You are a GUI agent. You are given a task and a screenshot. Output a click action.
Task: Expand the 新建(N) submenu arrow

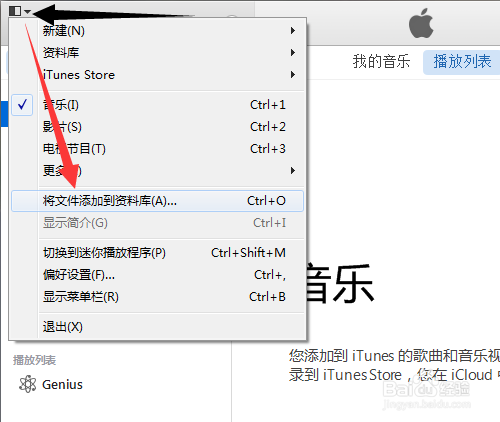293,31
